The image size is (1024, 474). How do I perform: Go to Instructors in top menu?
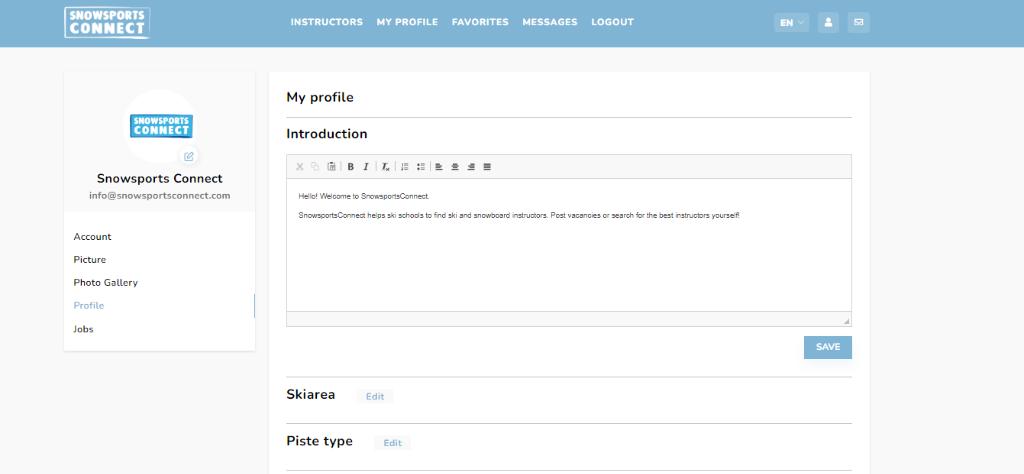pos(327,22)
